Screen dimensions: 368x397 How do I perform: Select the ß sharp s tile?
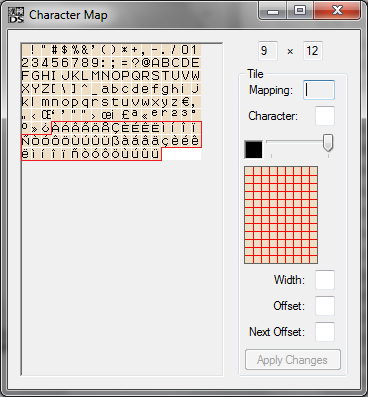(115, 141)
